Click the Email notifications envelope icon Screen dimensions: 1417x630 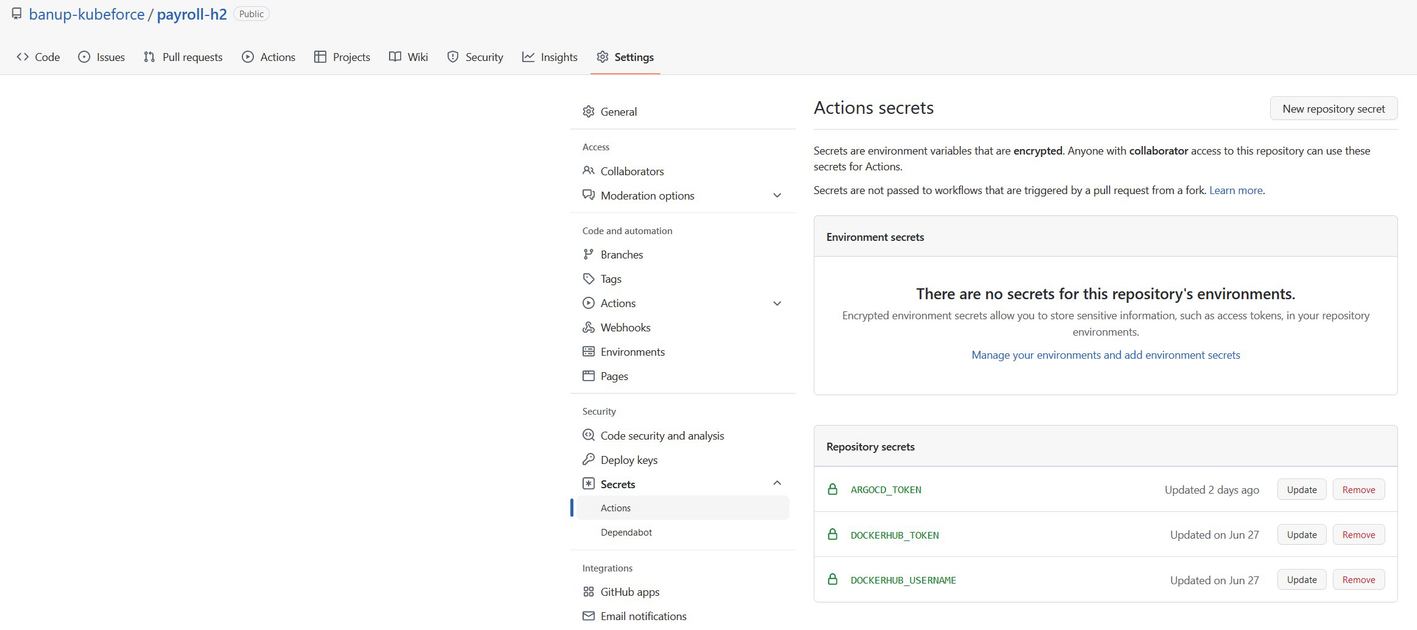click(x=588, y=616)
